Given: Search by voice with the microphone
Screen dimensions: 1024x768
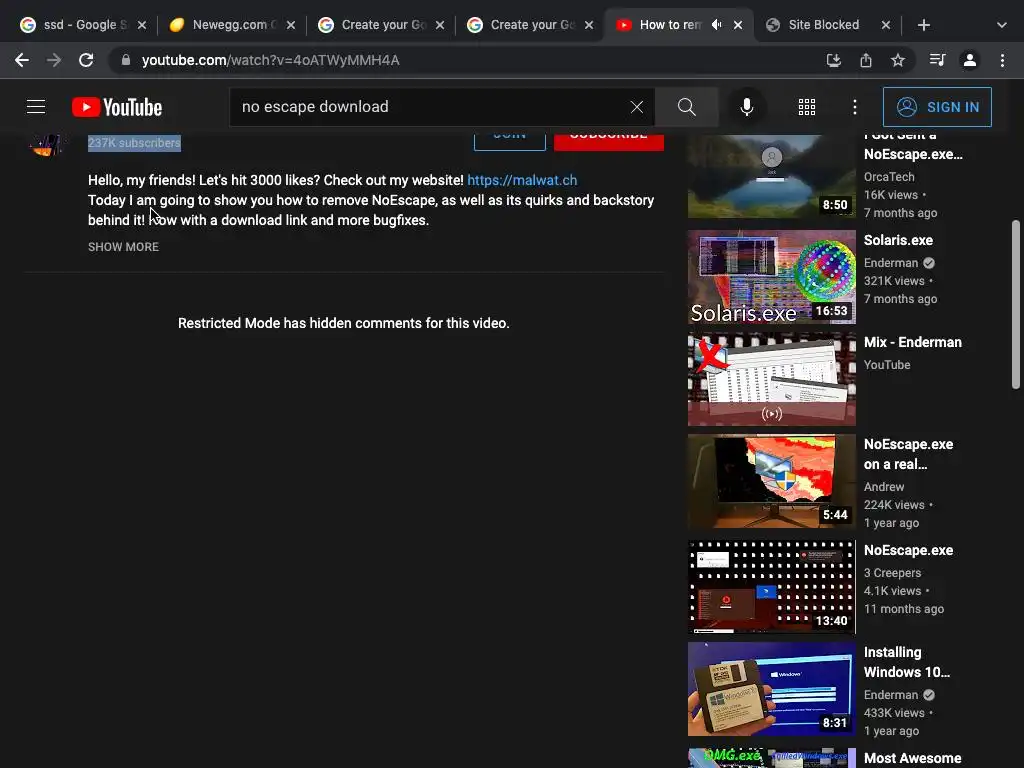Looking at the screenshot, I should click(x=746, y=106).
